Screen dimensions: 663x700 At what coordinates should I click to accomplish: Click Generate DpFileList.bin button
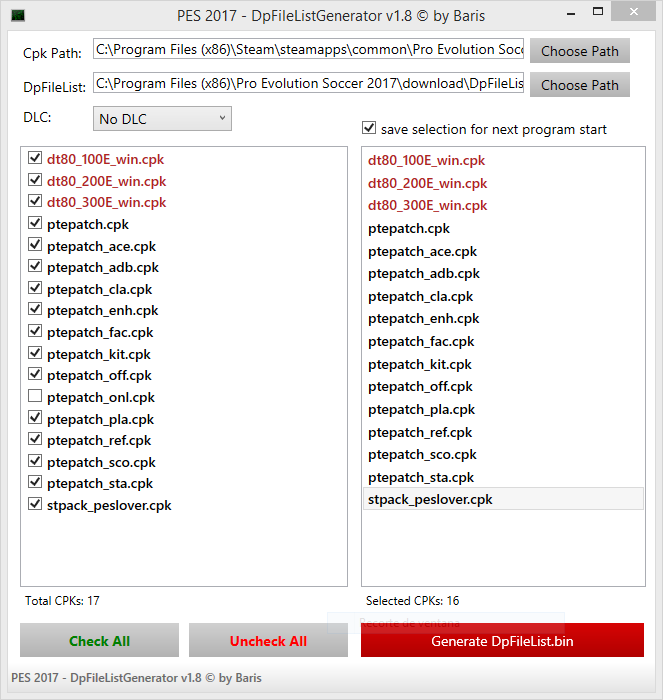coord(502,641)
